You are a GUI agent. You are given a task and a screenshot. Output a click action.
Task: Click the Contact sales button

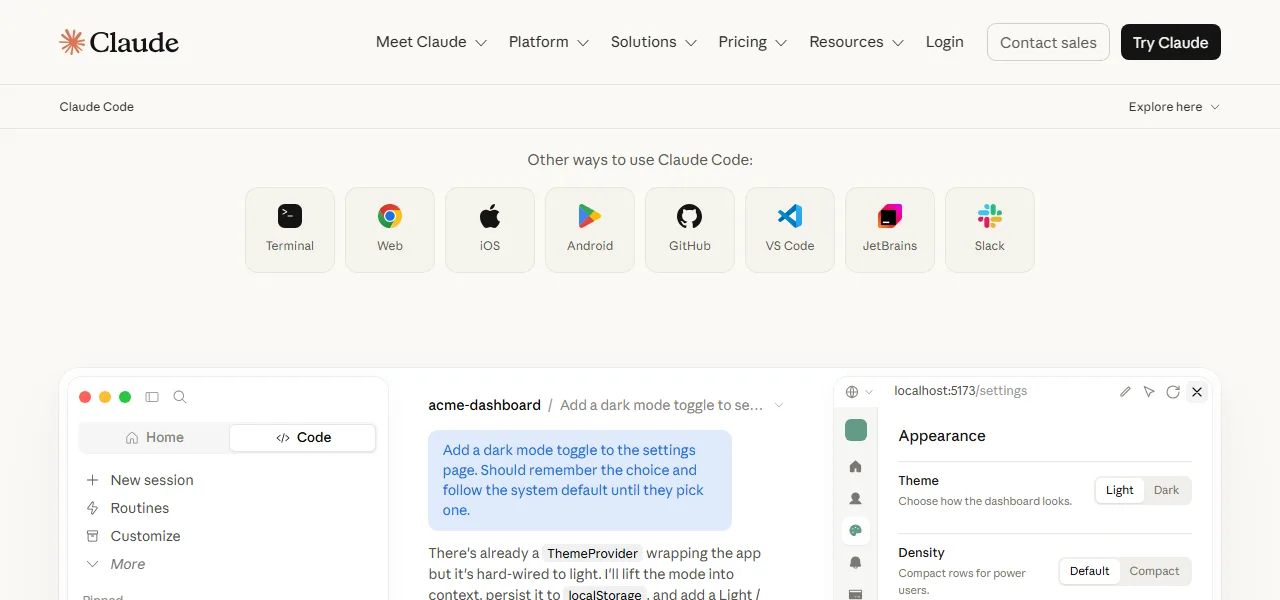[x=1048, y=42]
